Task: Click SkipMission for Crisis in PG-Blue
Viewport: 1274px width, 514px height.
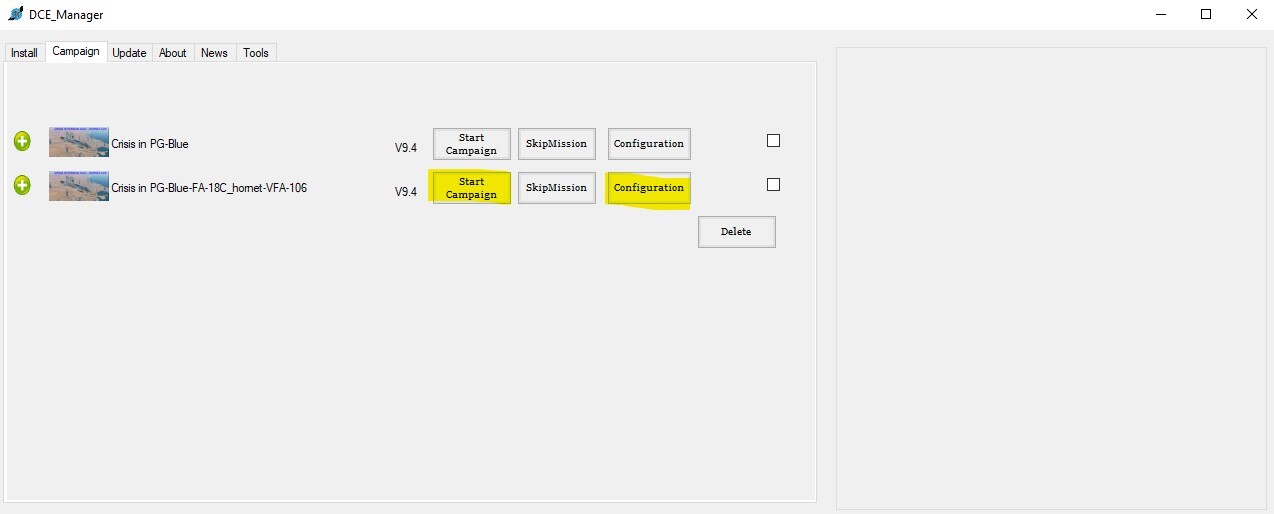Action: (x=557, y=144)
